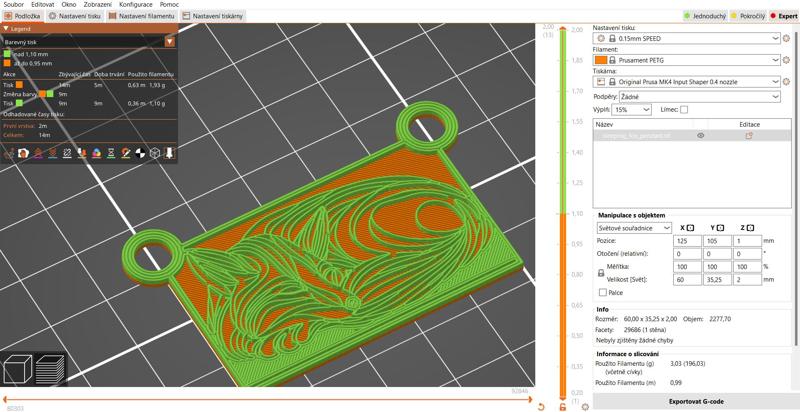The width and height of the screenshot is (800, 412).
Task: Open the Soubor menu
Action: click(x=13, y=4)
